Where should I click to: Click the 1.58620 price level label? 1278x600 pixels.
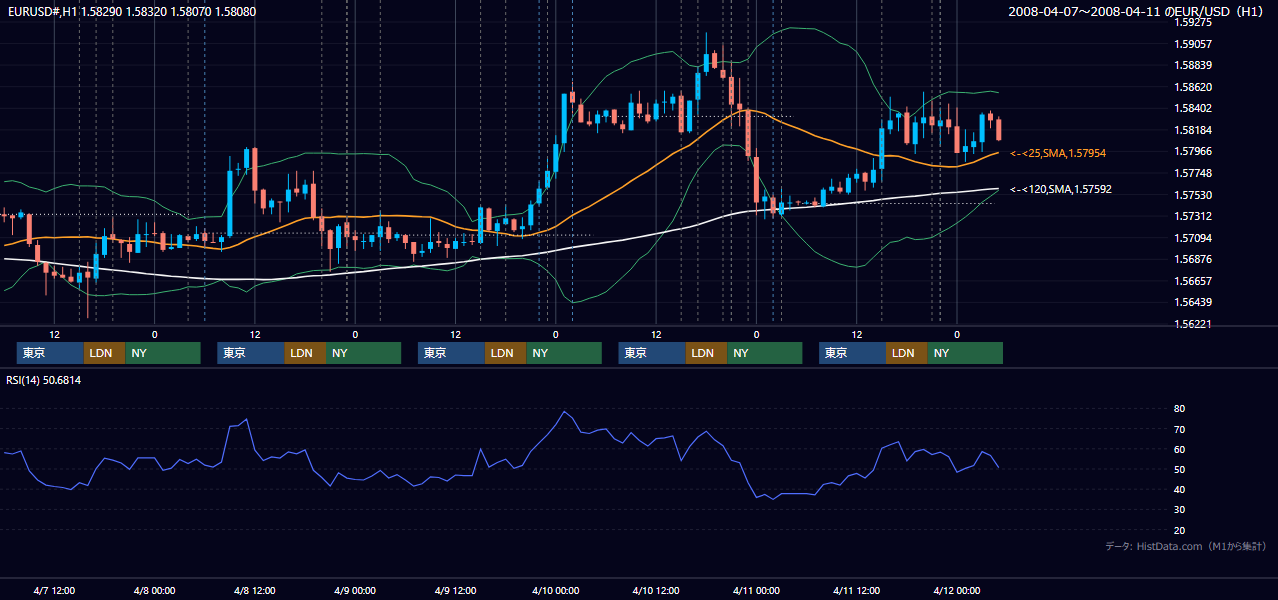click(1194, 87)
